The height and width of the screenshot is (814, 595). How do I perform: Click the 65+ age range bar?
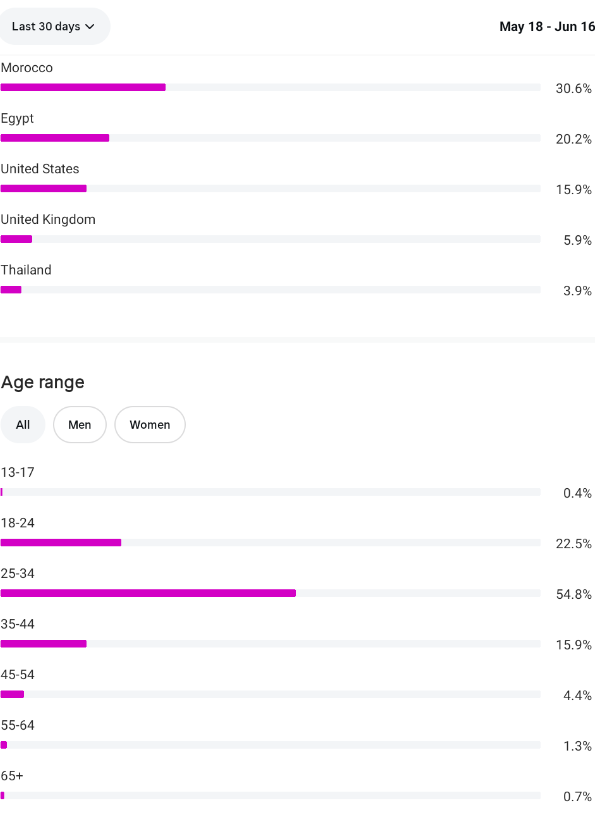pos(271,795)
